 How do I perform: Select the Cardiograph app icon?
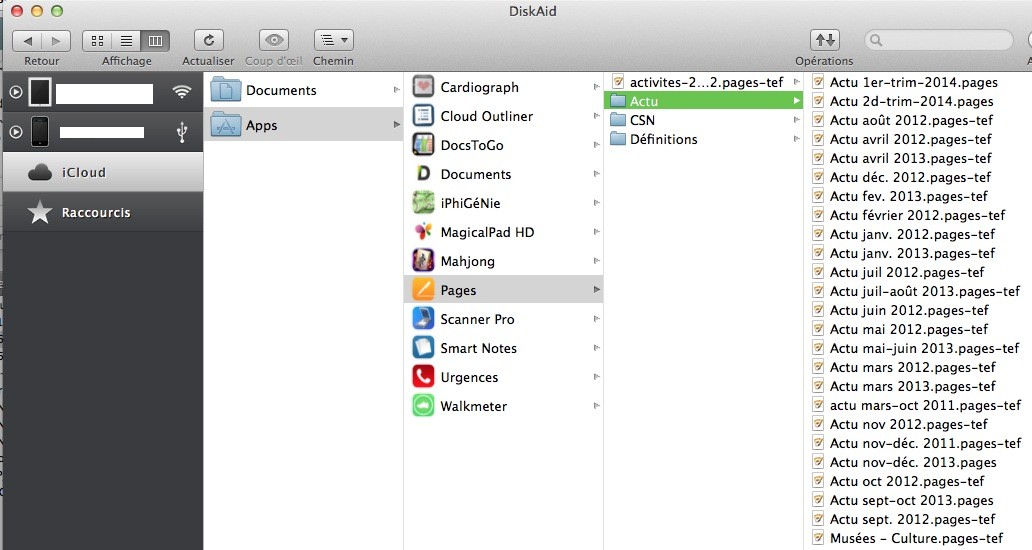tap(424, 87)
